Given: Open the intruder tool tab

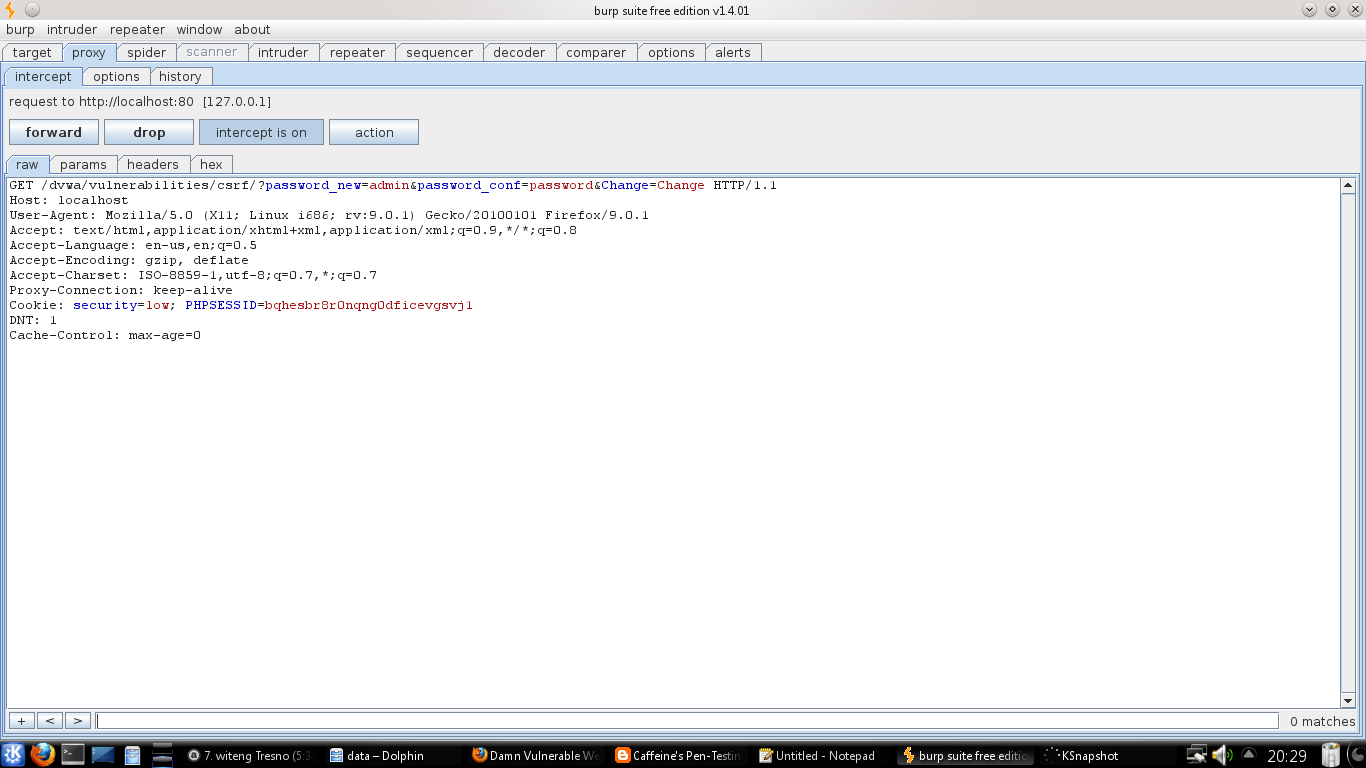Looking at the screenshot, I should (284, 52).
